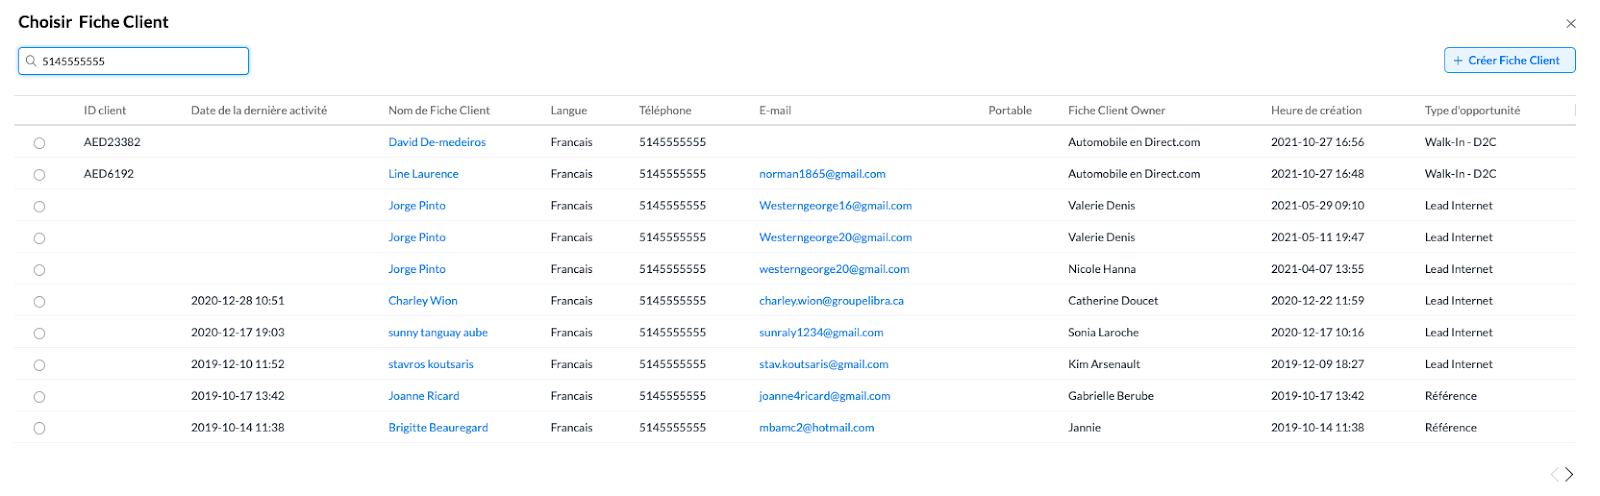Click email Westerngeorge16@gmail.com
1600x496 pixels.
[835, 206]
